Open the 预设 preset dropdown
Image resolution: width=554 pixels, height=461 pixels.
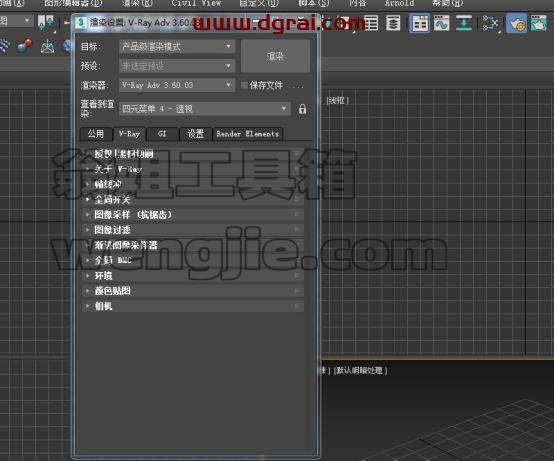click(x=177, y=66)
